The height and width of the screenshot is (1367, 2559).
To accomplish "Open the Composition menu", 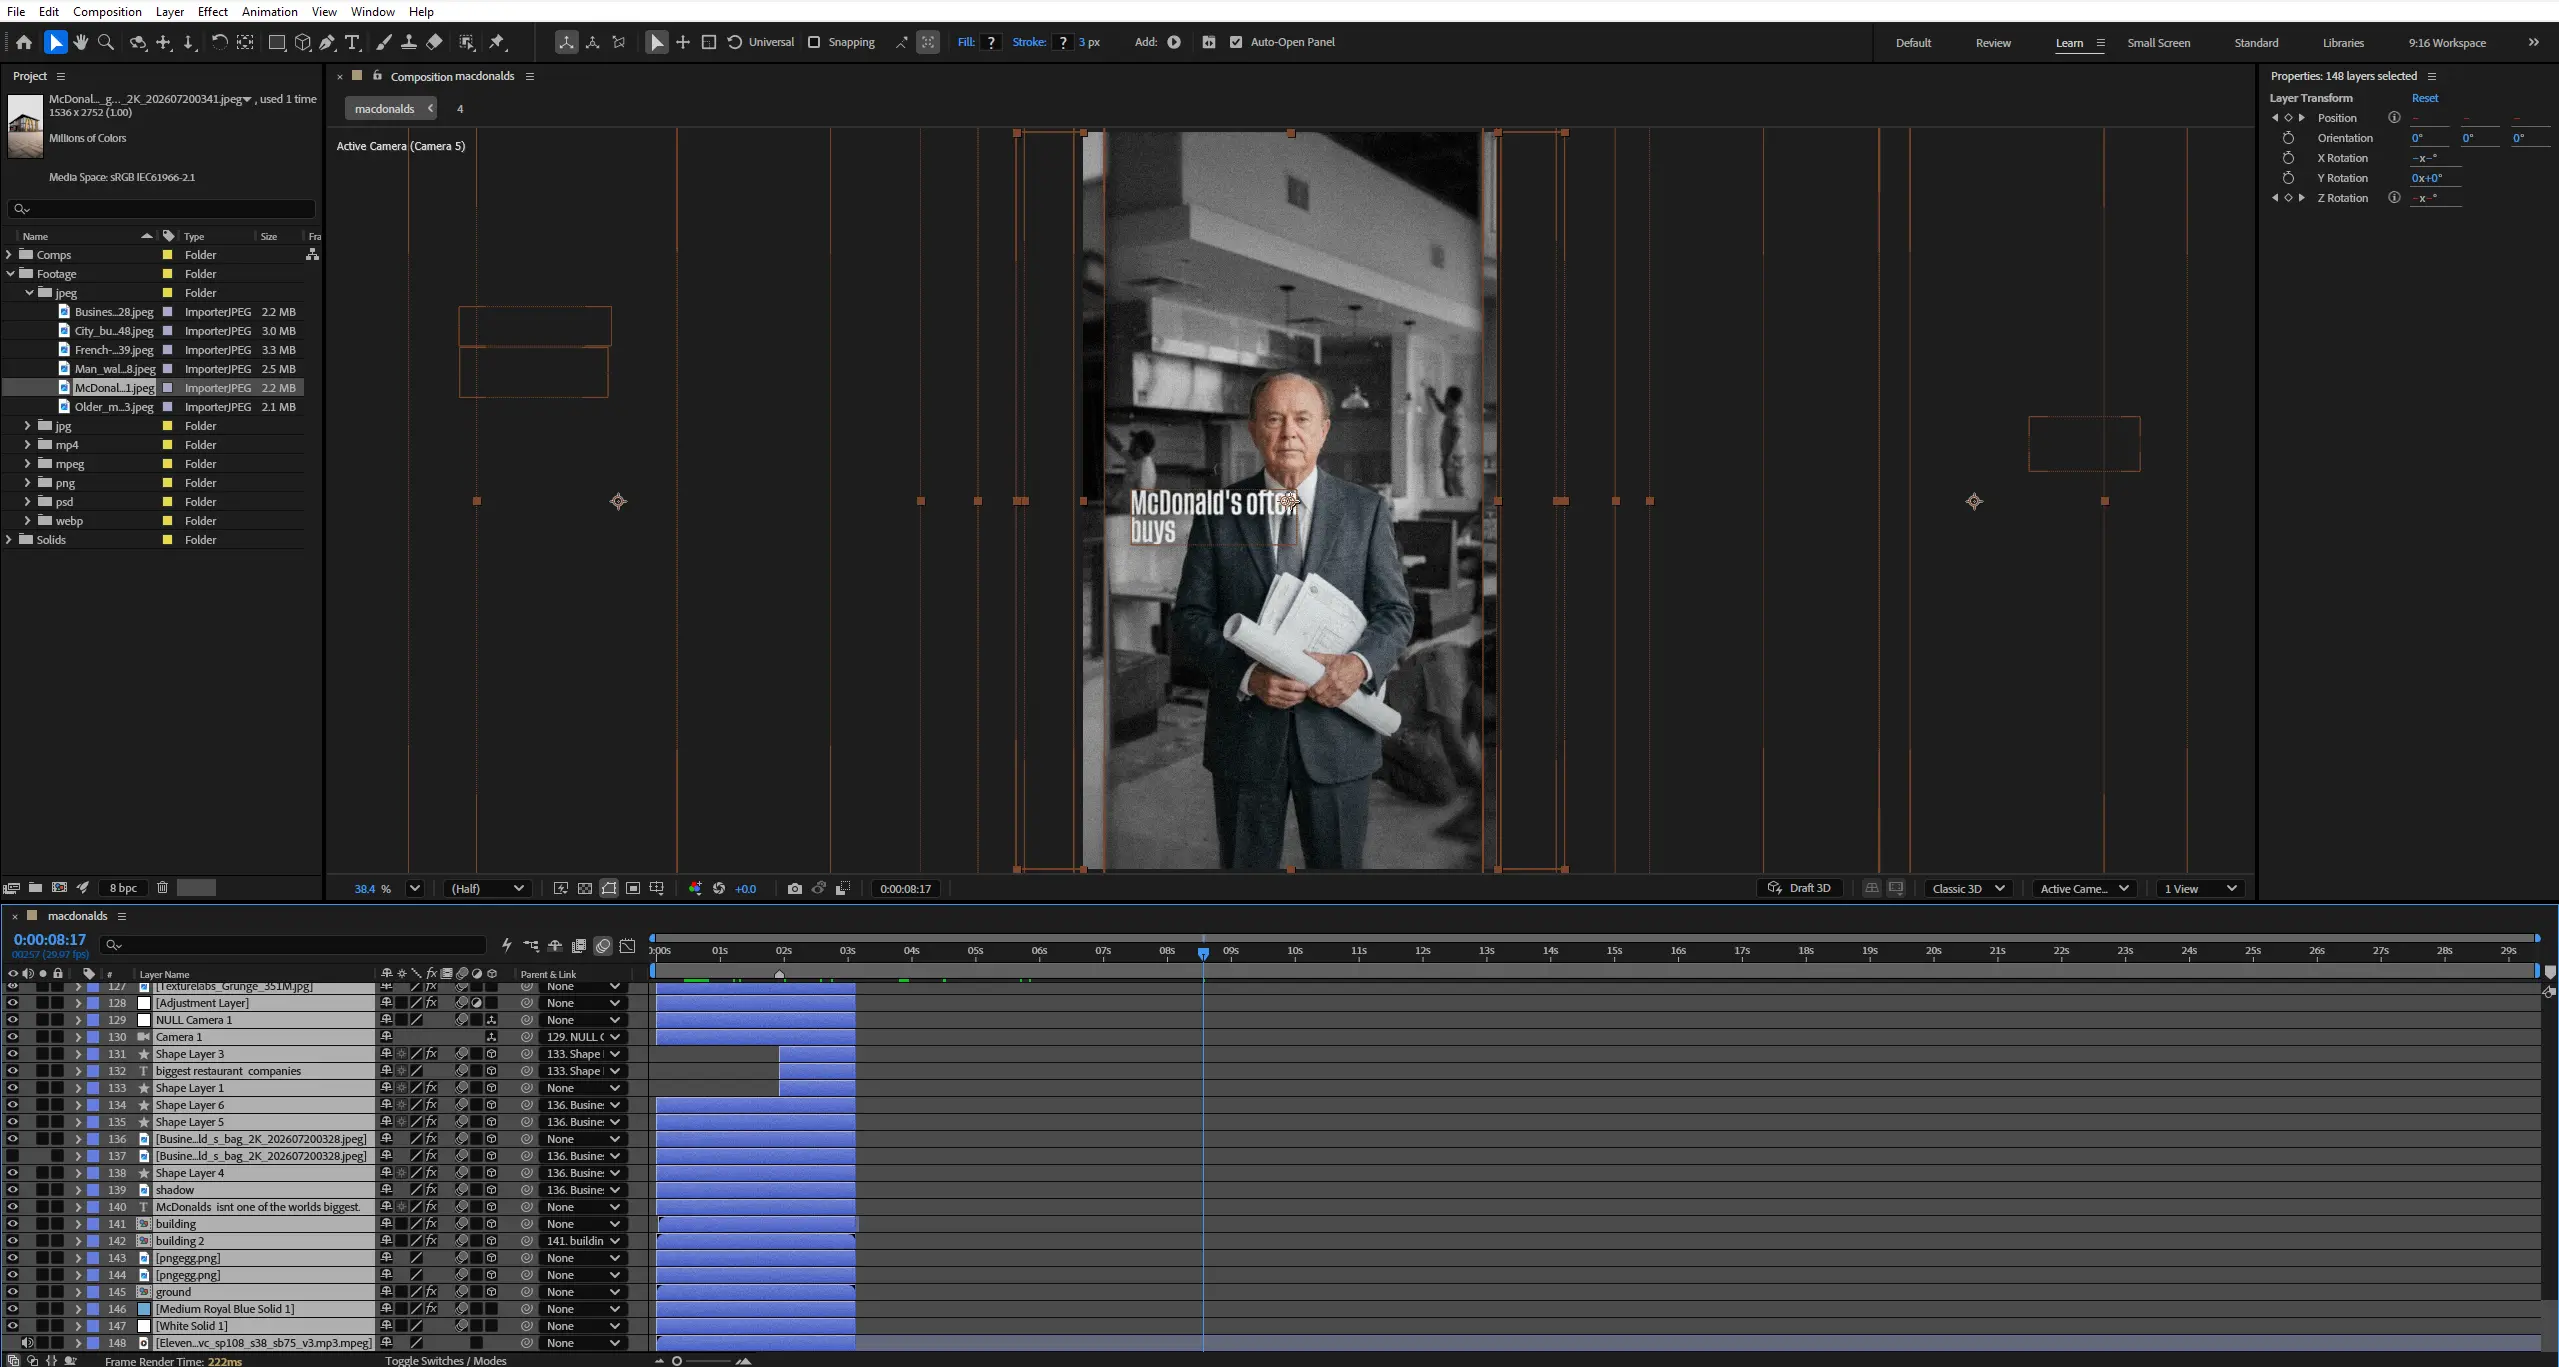I will (x=107, y=11).
